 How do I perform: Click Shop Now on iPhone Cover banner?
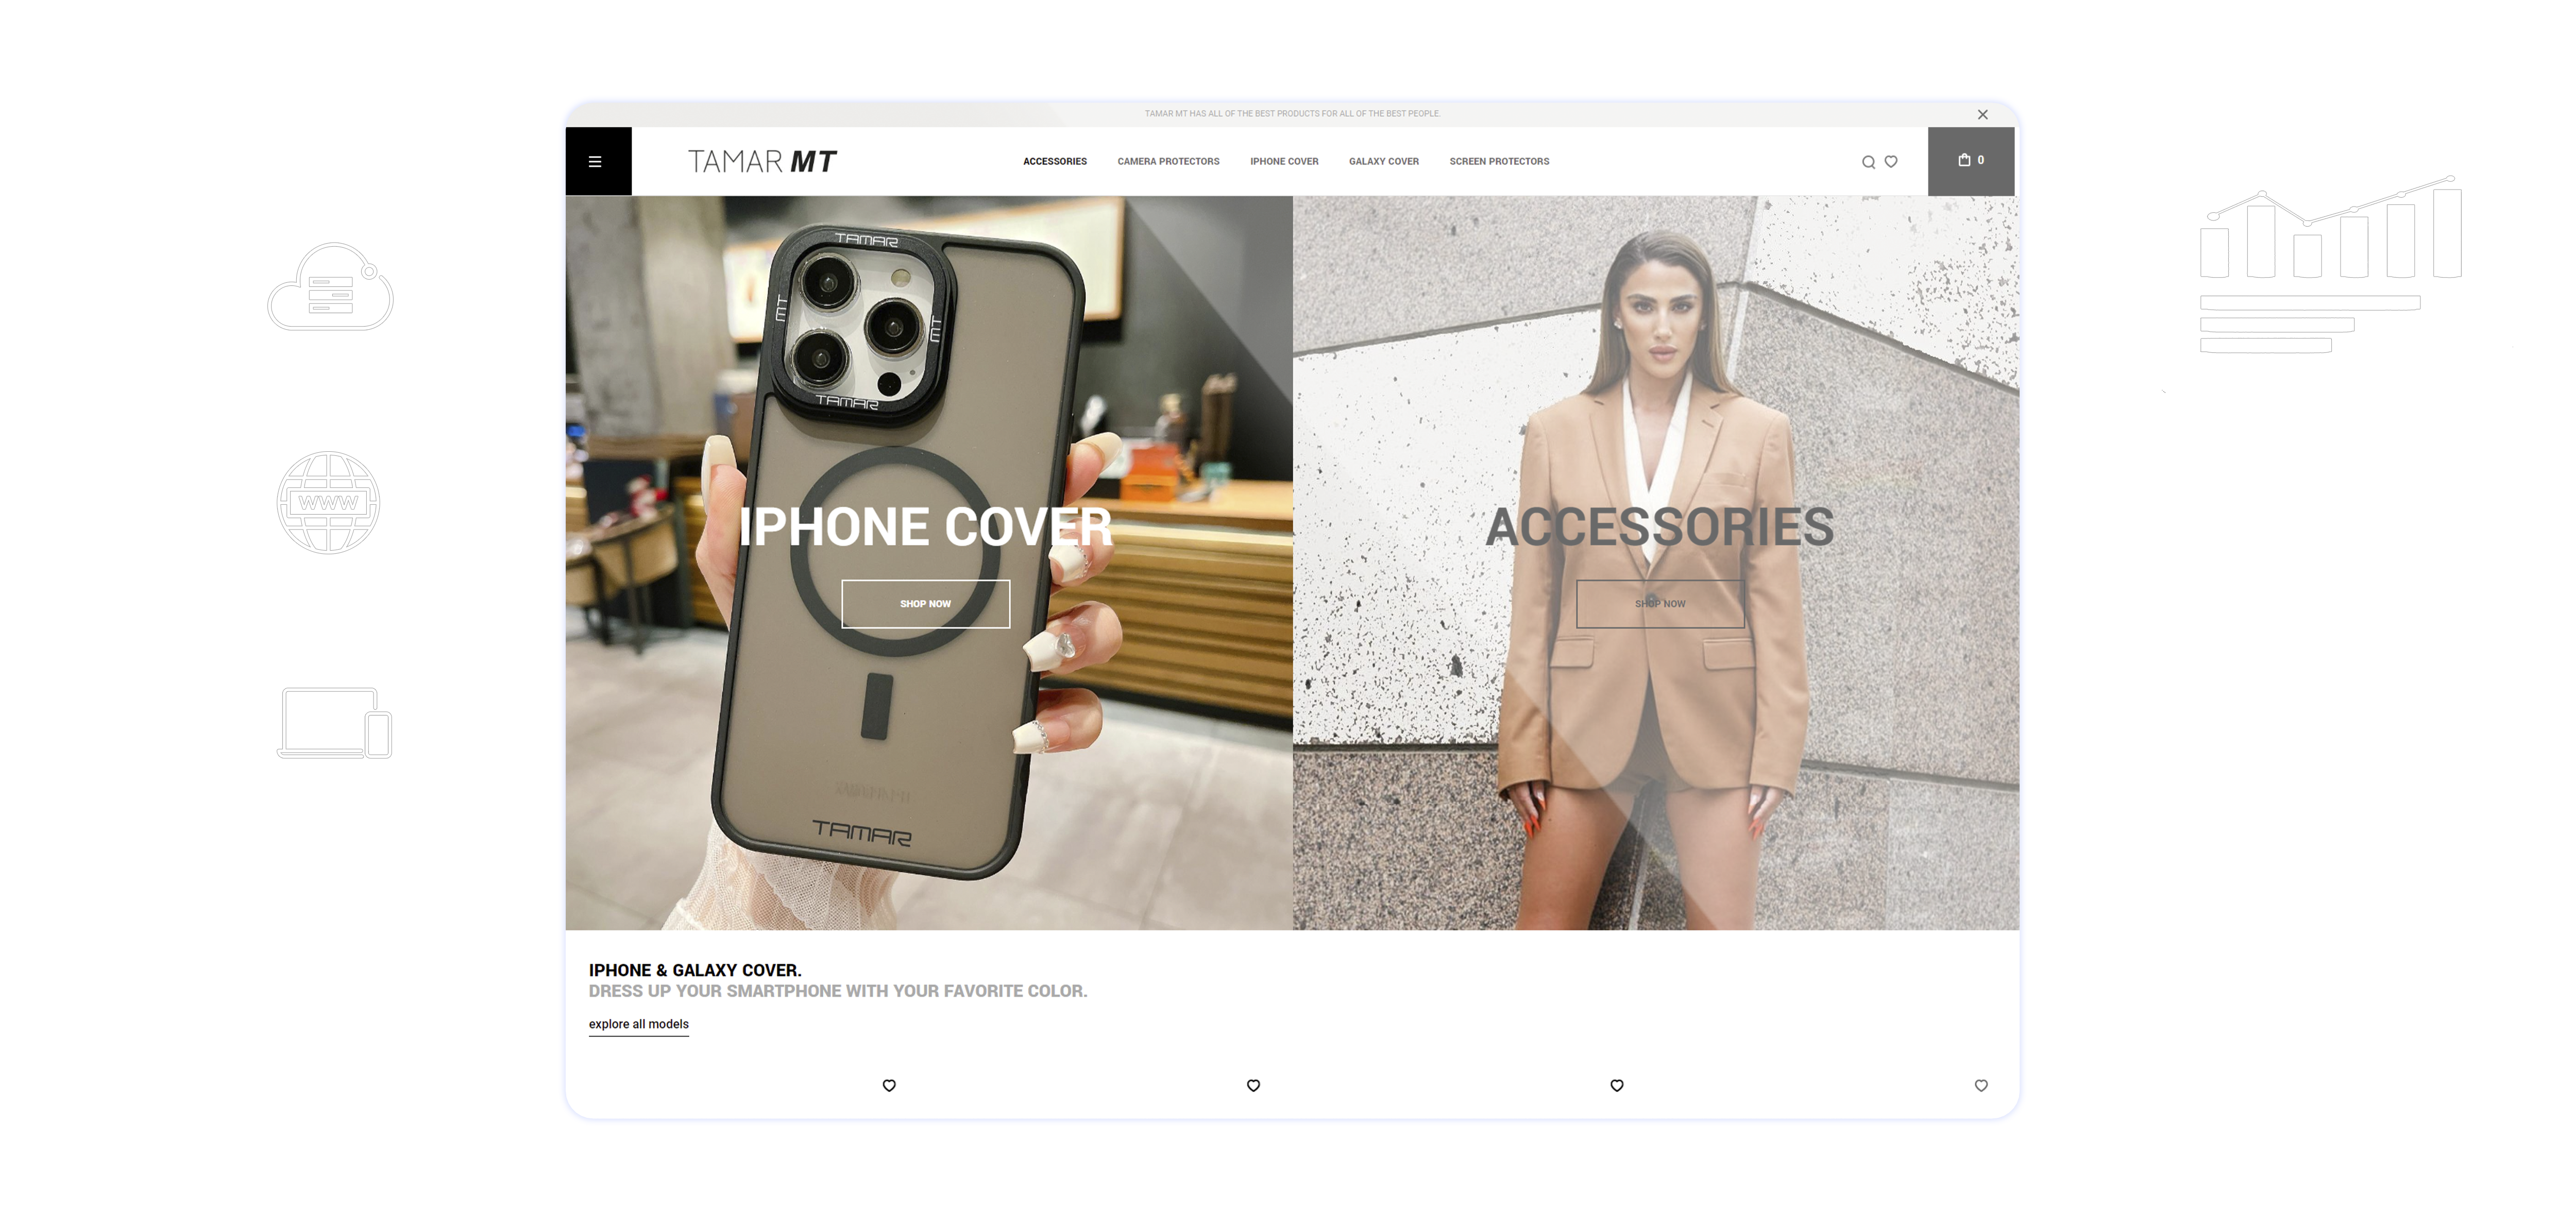[925, 604]
